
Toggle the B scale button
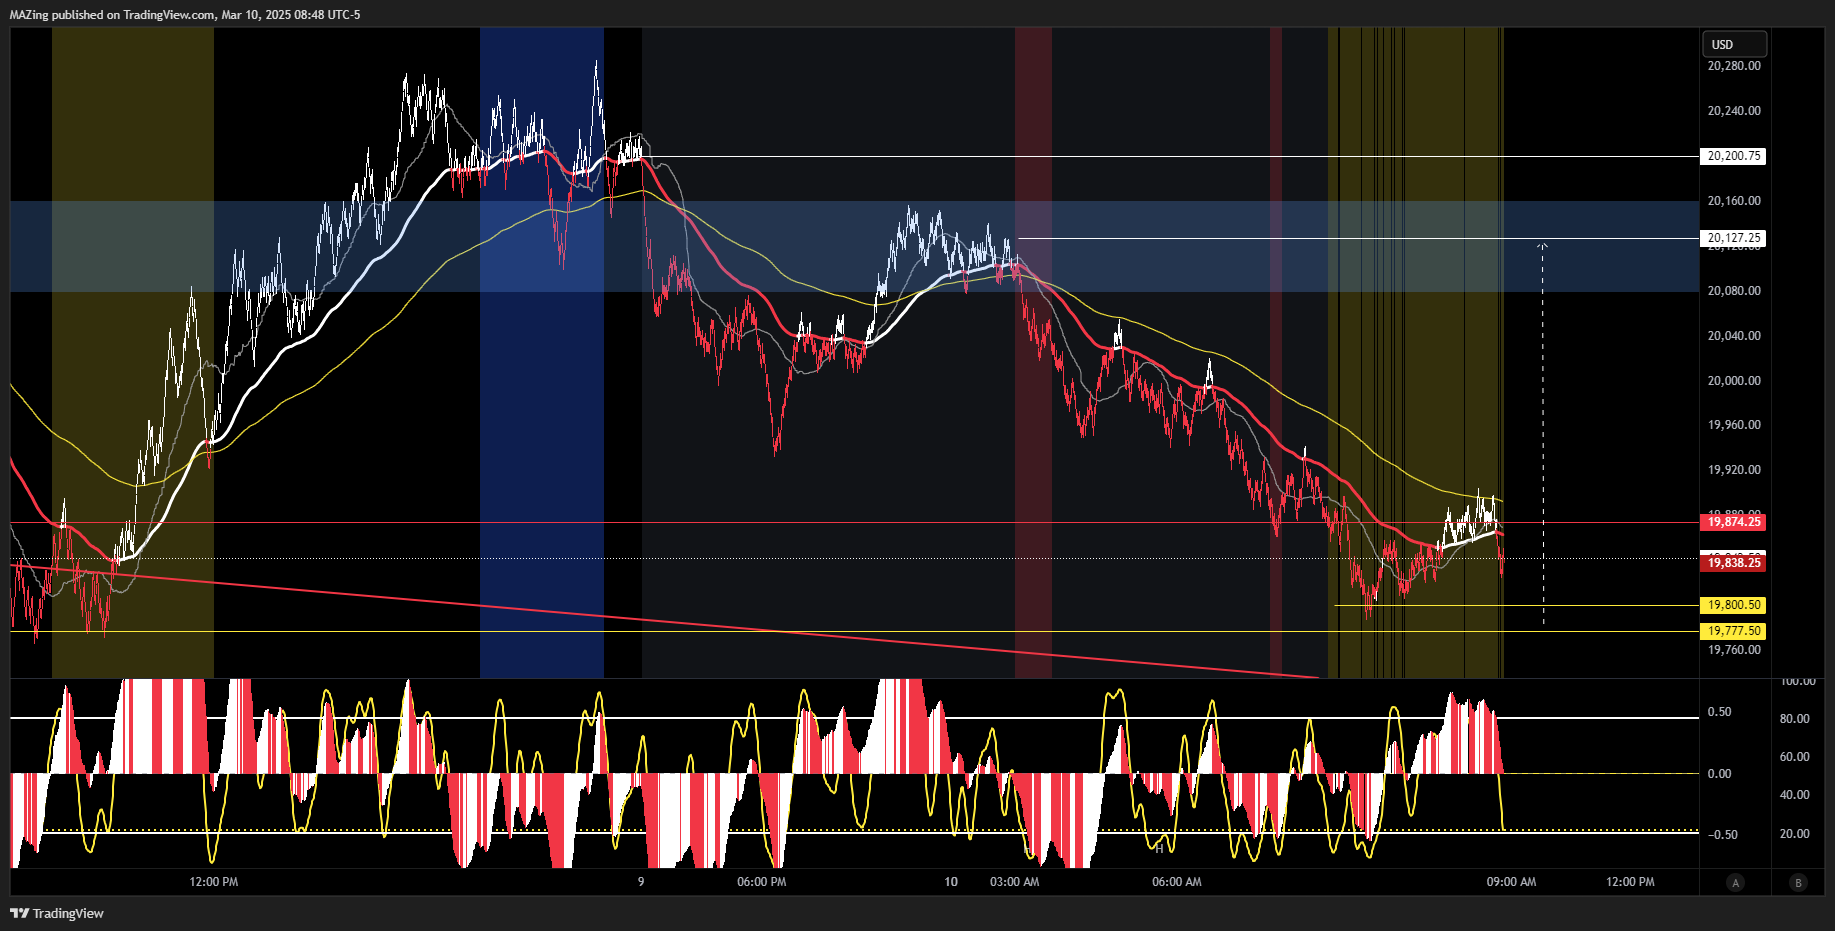click(x=1799, y=882)
